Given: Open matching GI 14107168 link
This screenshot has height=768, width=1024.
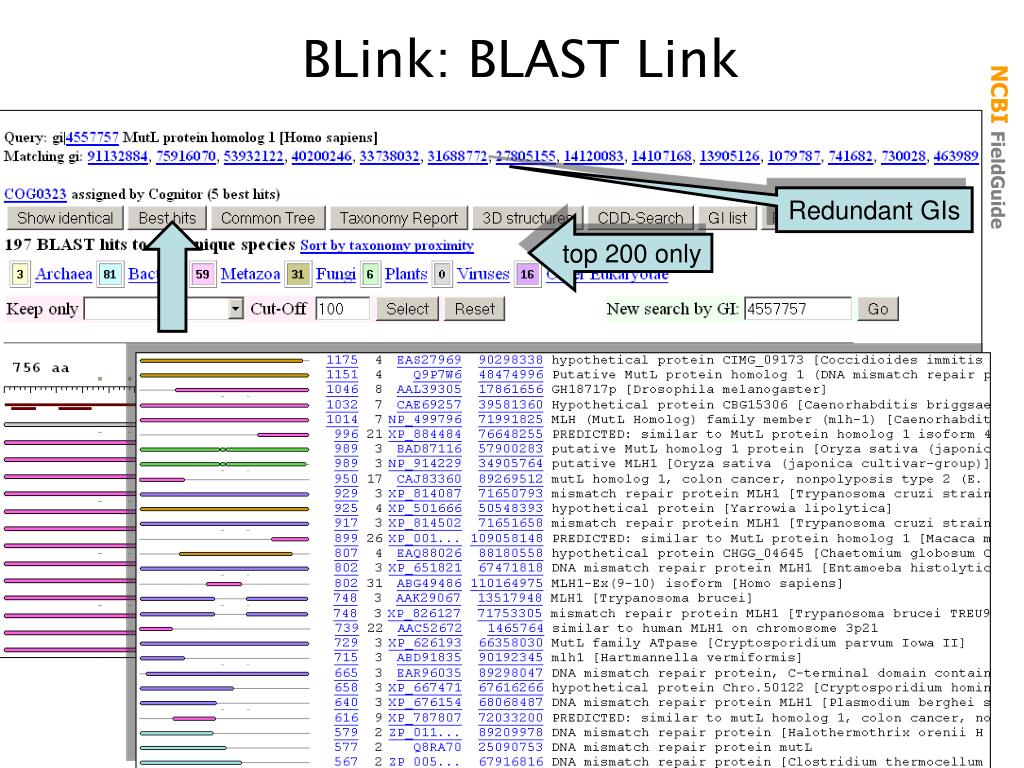Looking at the screenshot, I should (x=662, y=157).
